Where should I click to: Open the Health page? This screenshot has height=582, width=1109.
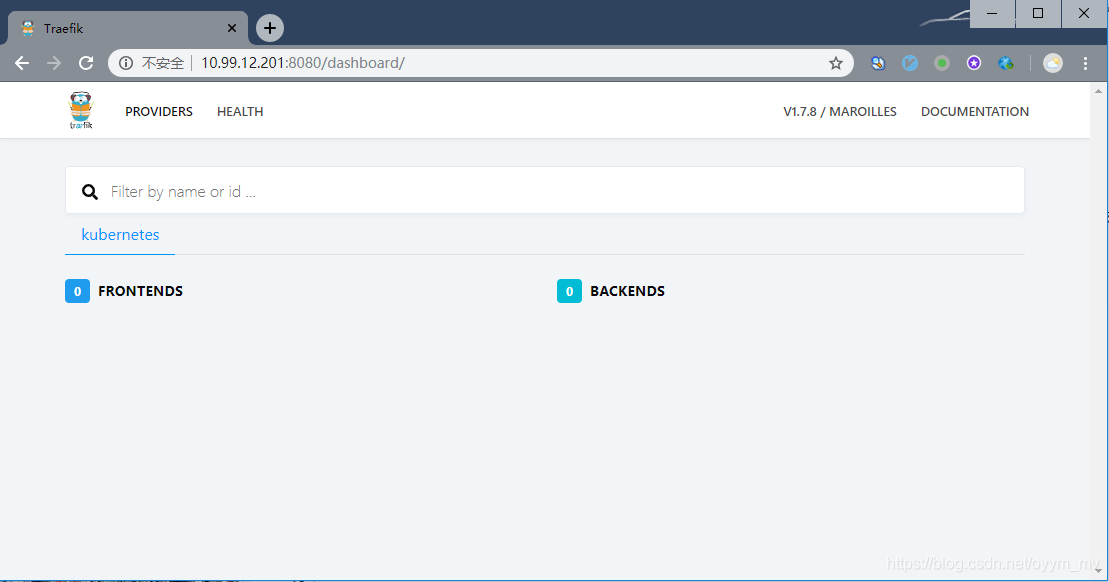click(x=240, y=111)
